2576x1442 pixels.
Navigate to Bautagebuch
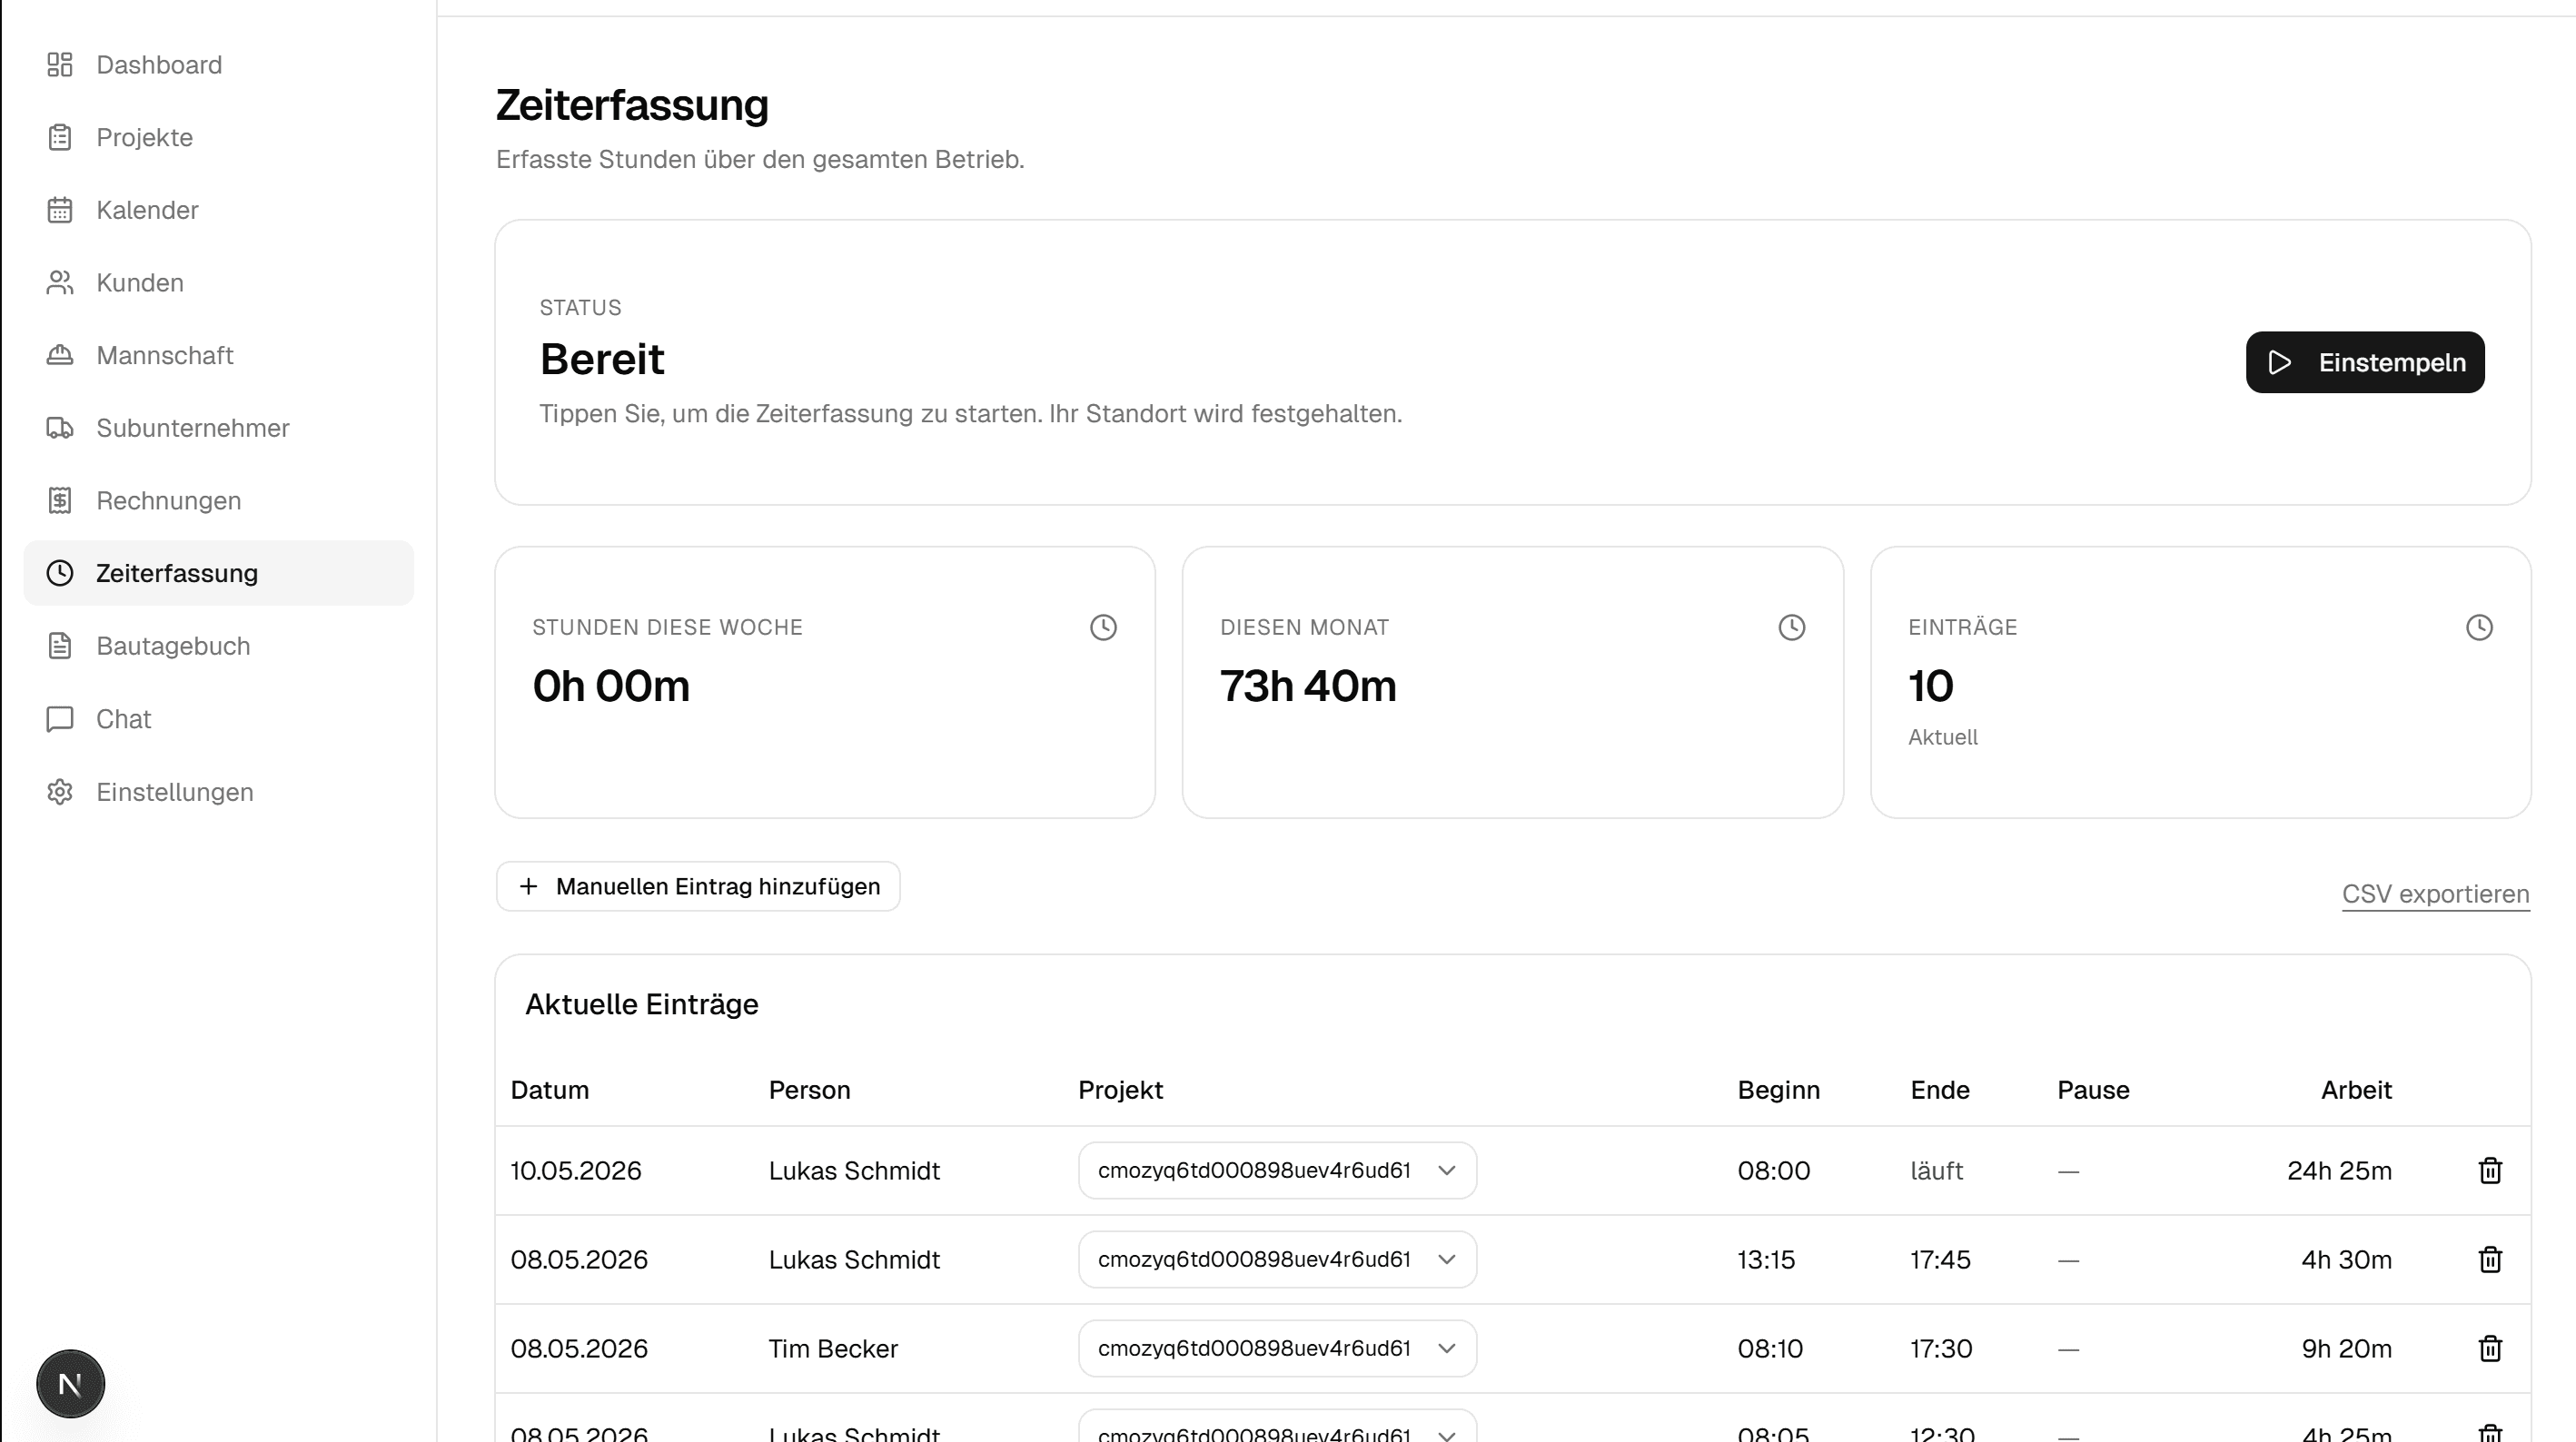coord(219,646)
